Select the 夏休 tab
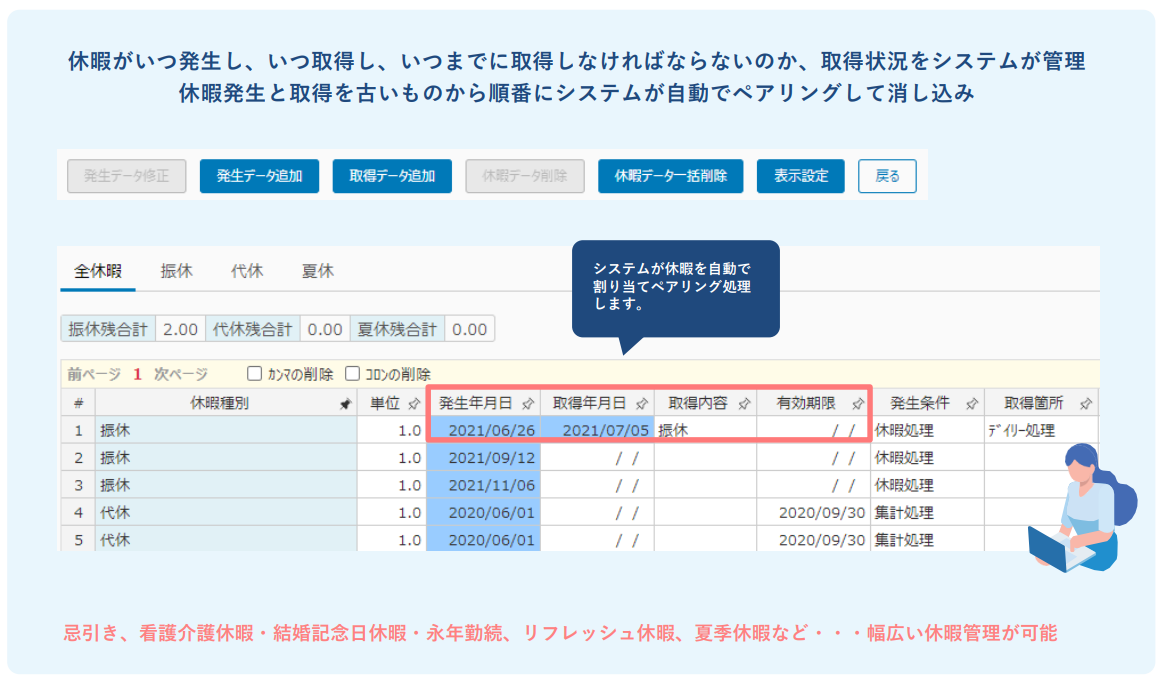1162x684 pixels. point(318,271)
